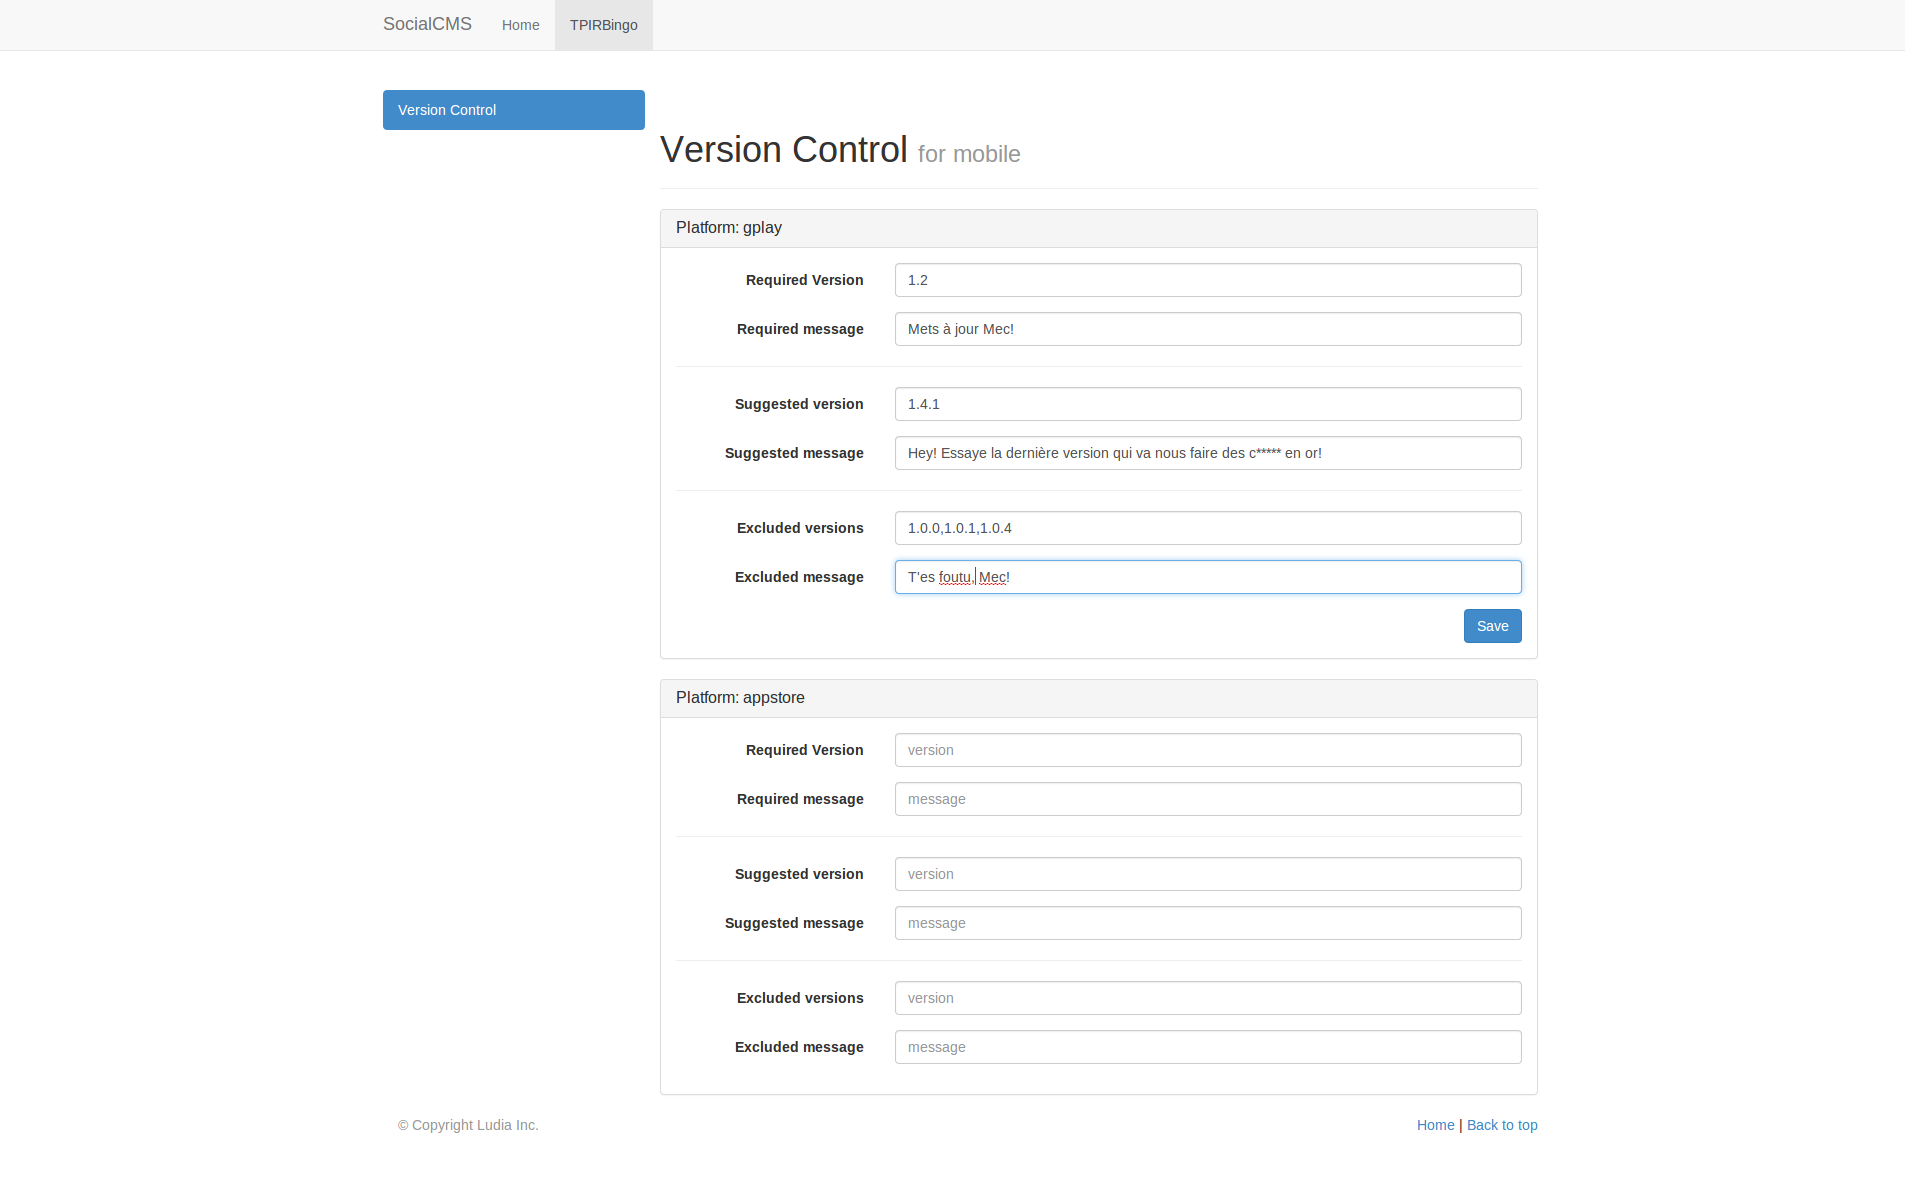Select the TPIRBingo navigation tab
The image size is (1905, 1185).
[x=603, y=25]
